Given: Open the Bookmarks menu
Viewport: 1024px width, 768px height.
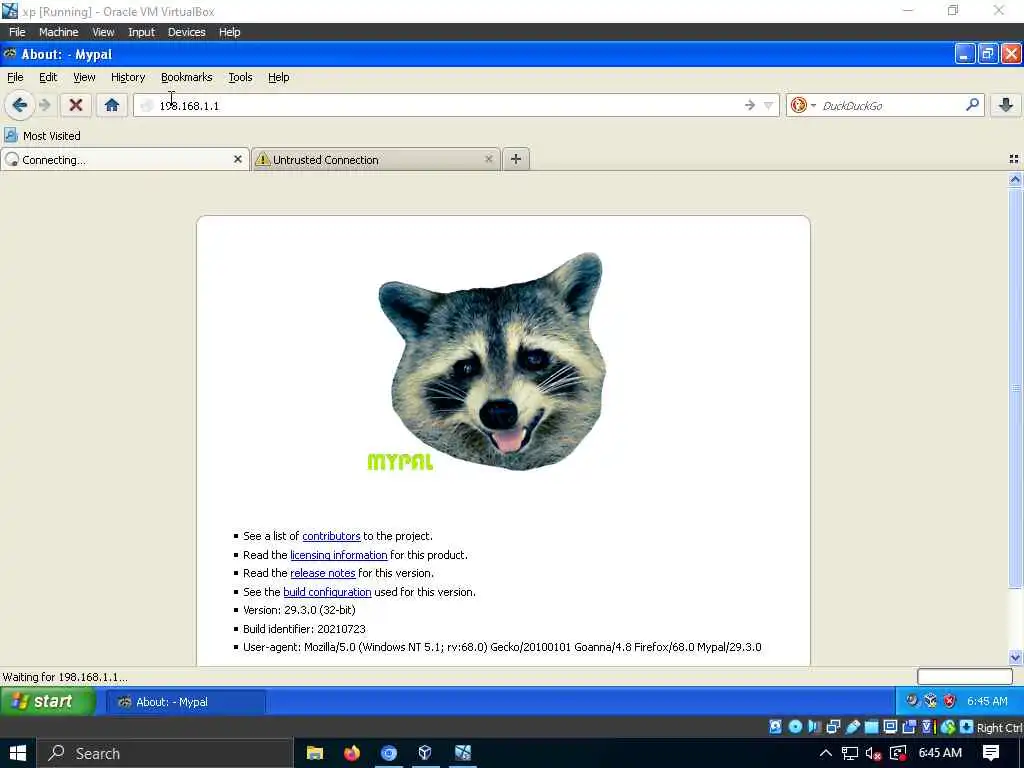Looking at the screenshot, I should (x=187, y=77).
